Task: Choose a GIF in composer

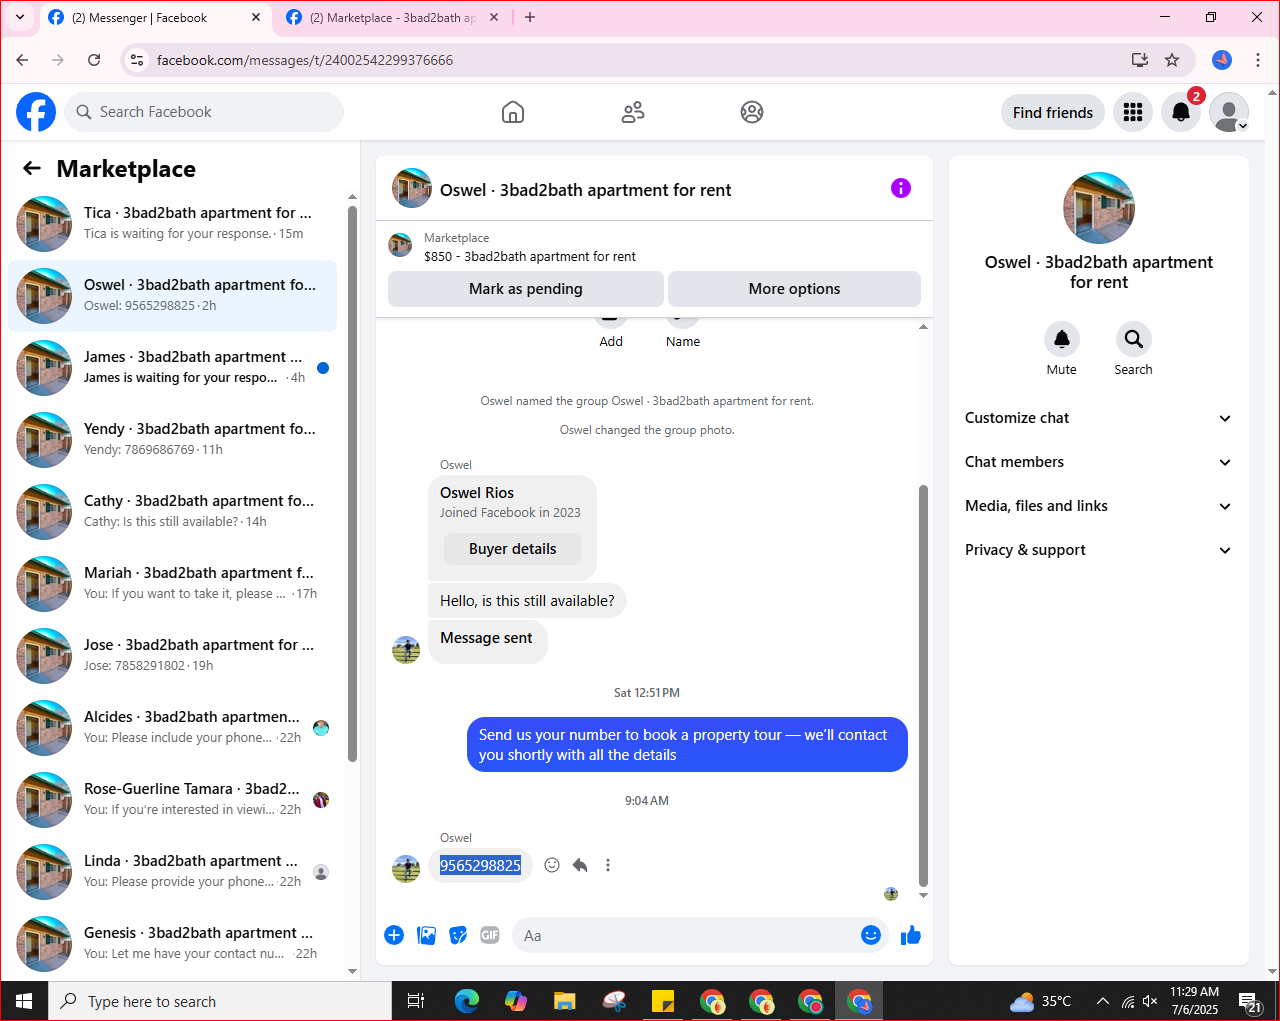Action: point(490,935)
